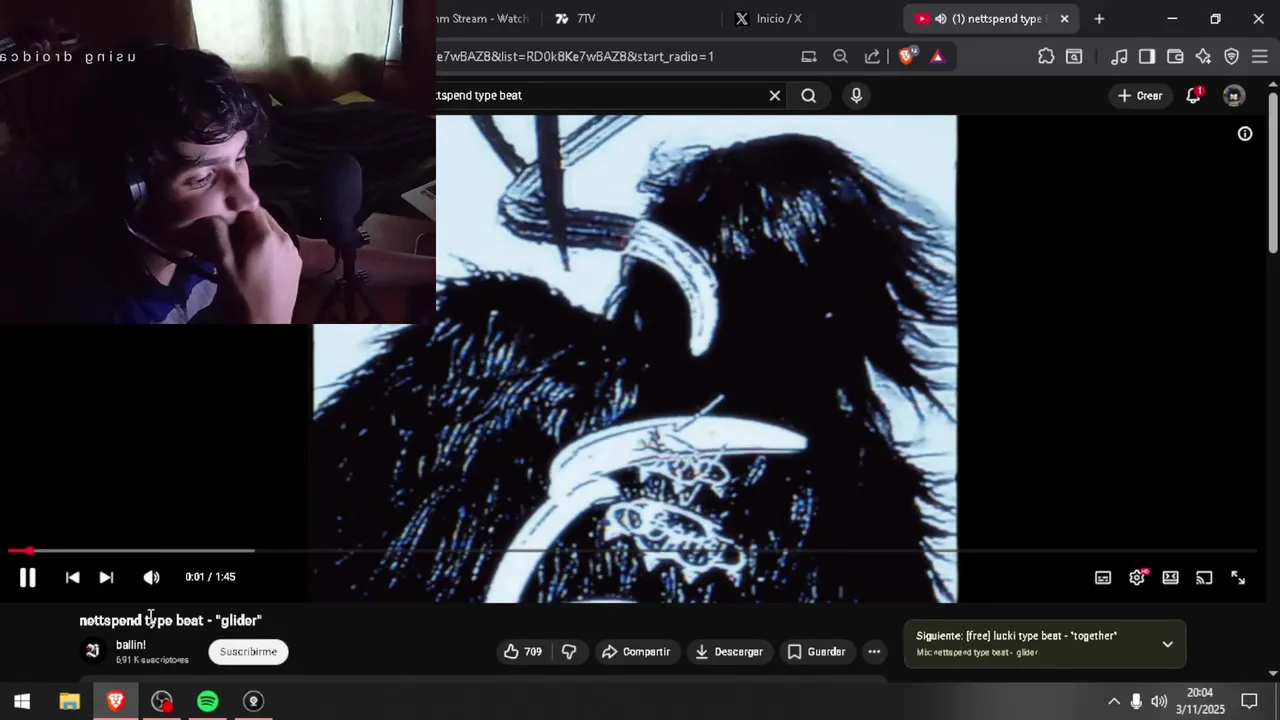This screenshot has width=1280, height=720.
Task: Open the ballin! channel avatar
Action: click(92, 651)
